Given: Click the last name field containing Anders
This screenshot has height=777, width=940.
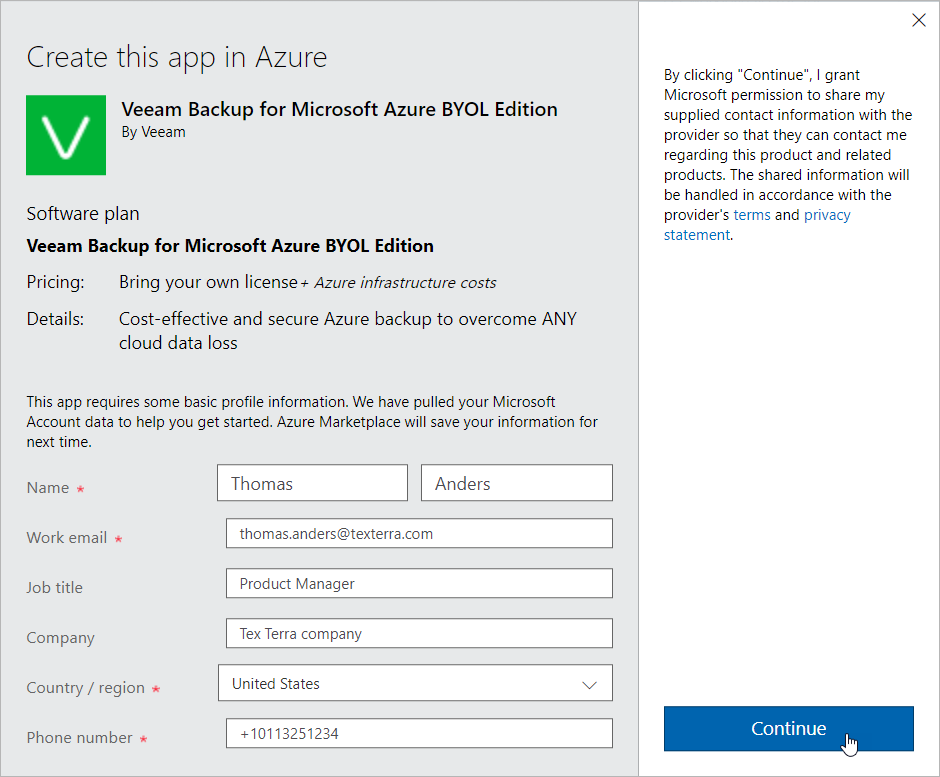Looking at the screenshot, I should pos(516,483).
